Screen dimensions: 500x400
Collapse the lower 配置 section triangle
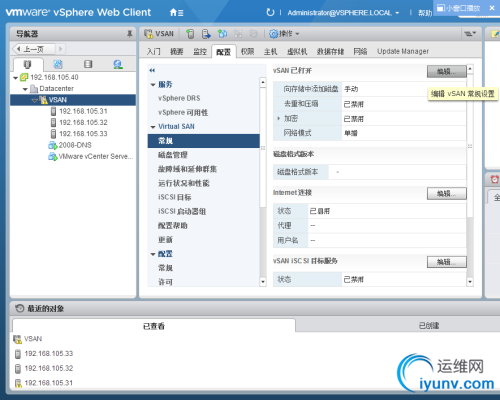click(x=153, y=254)
